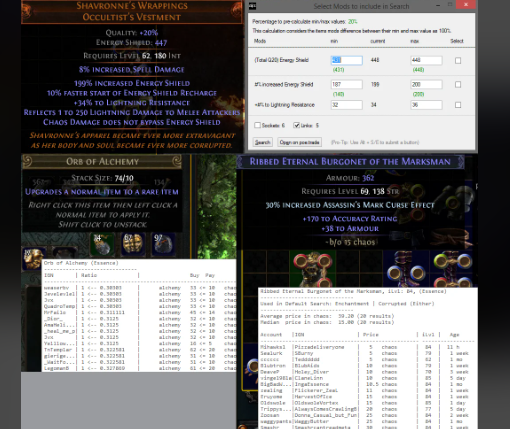Image resolution: width=510 pixels, height=429 pixels.
Task: Click the Ribbed Eternal Burgonet of the Marksman title
Action: pos(350,162)
